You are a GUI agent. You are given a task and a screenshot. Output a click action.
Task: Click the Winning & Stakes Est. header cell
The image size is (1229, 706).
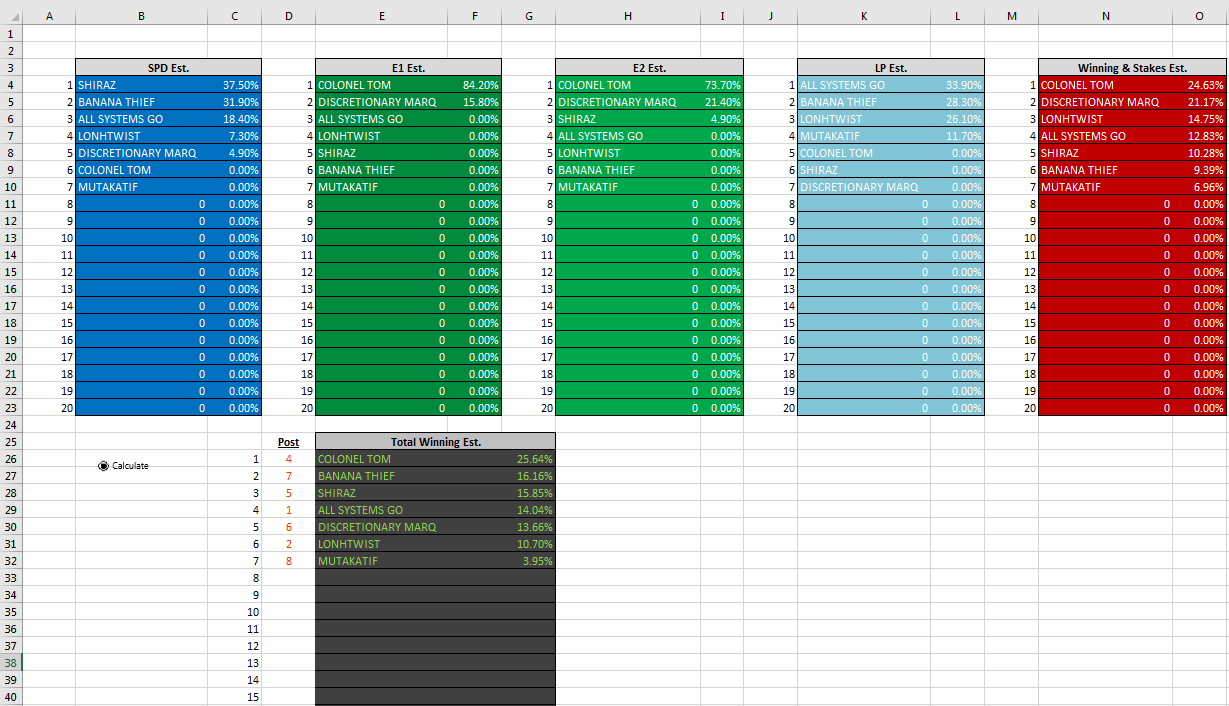coord(1132,68)
